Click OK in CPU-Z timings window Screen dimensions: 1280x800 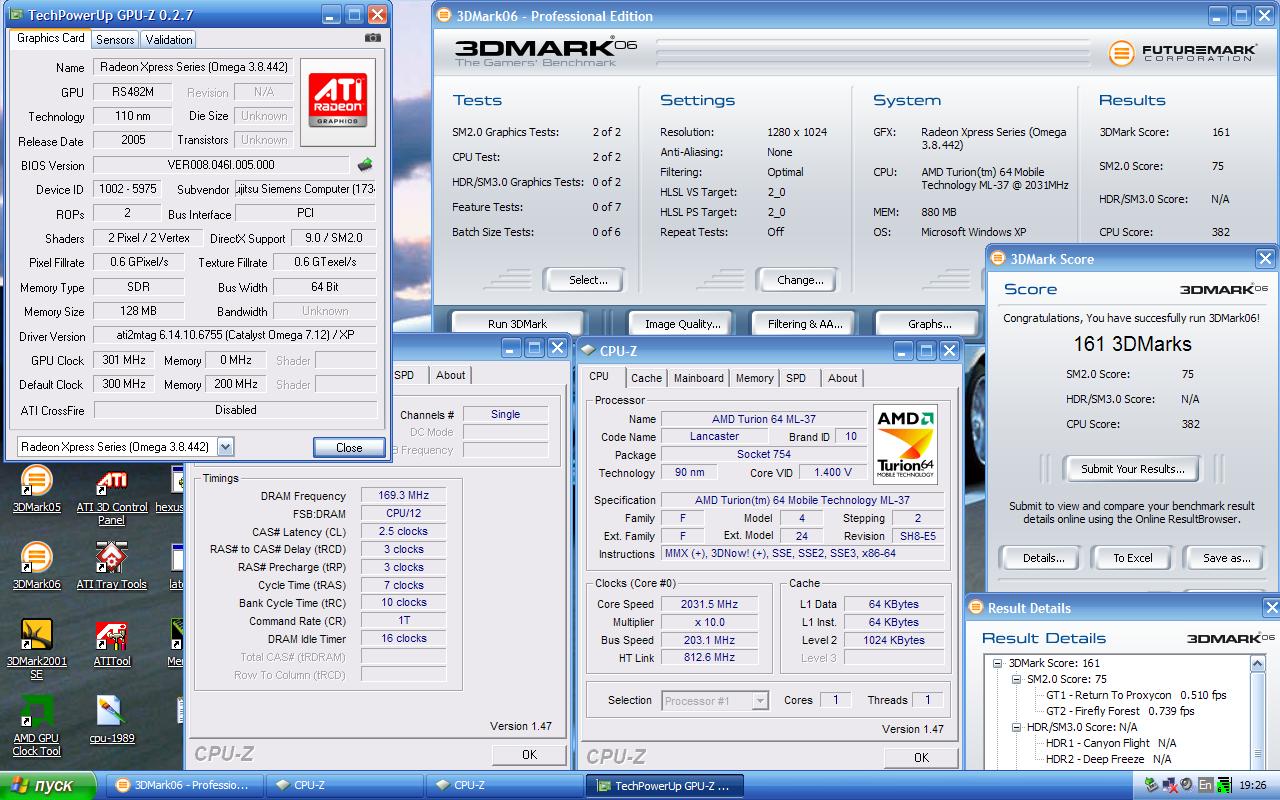tap(529, 754)
